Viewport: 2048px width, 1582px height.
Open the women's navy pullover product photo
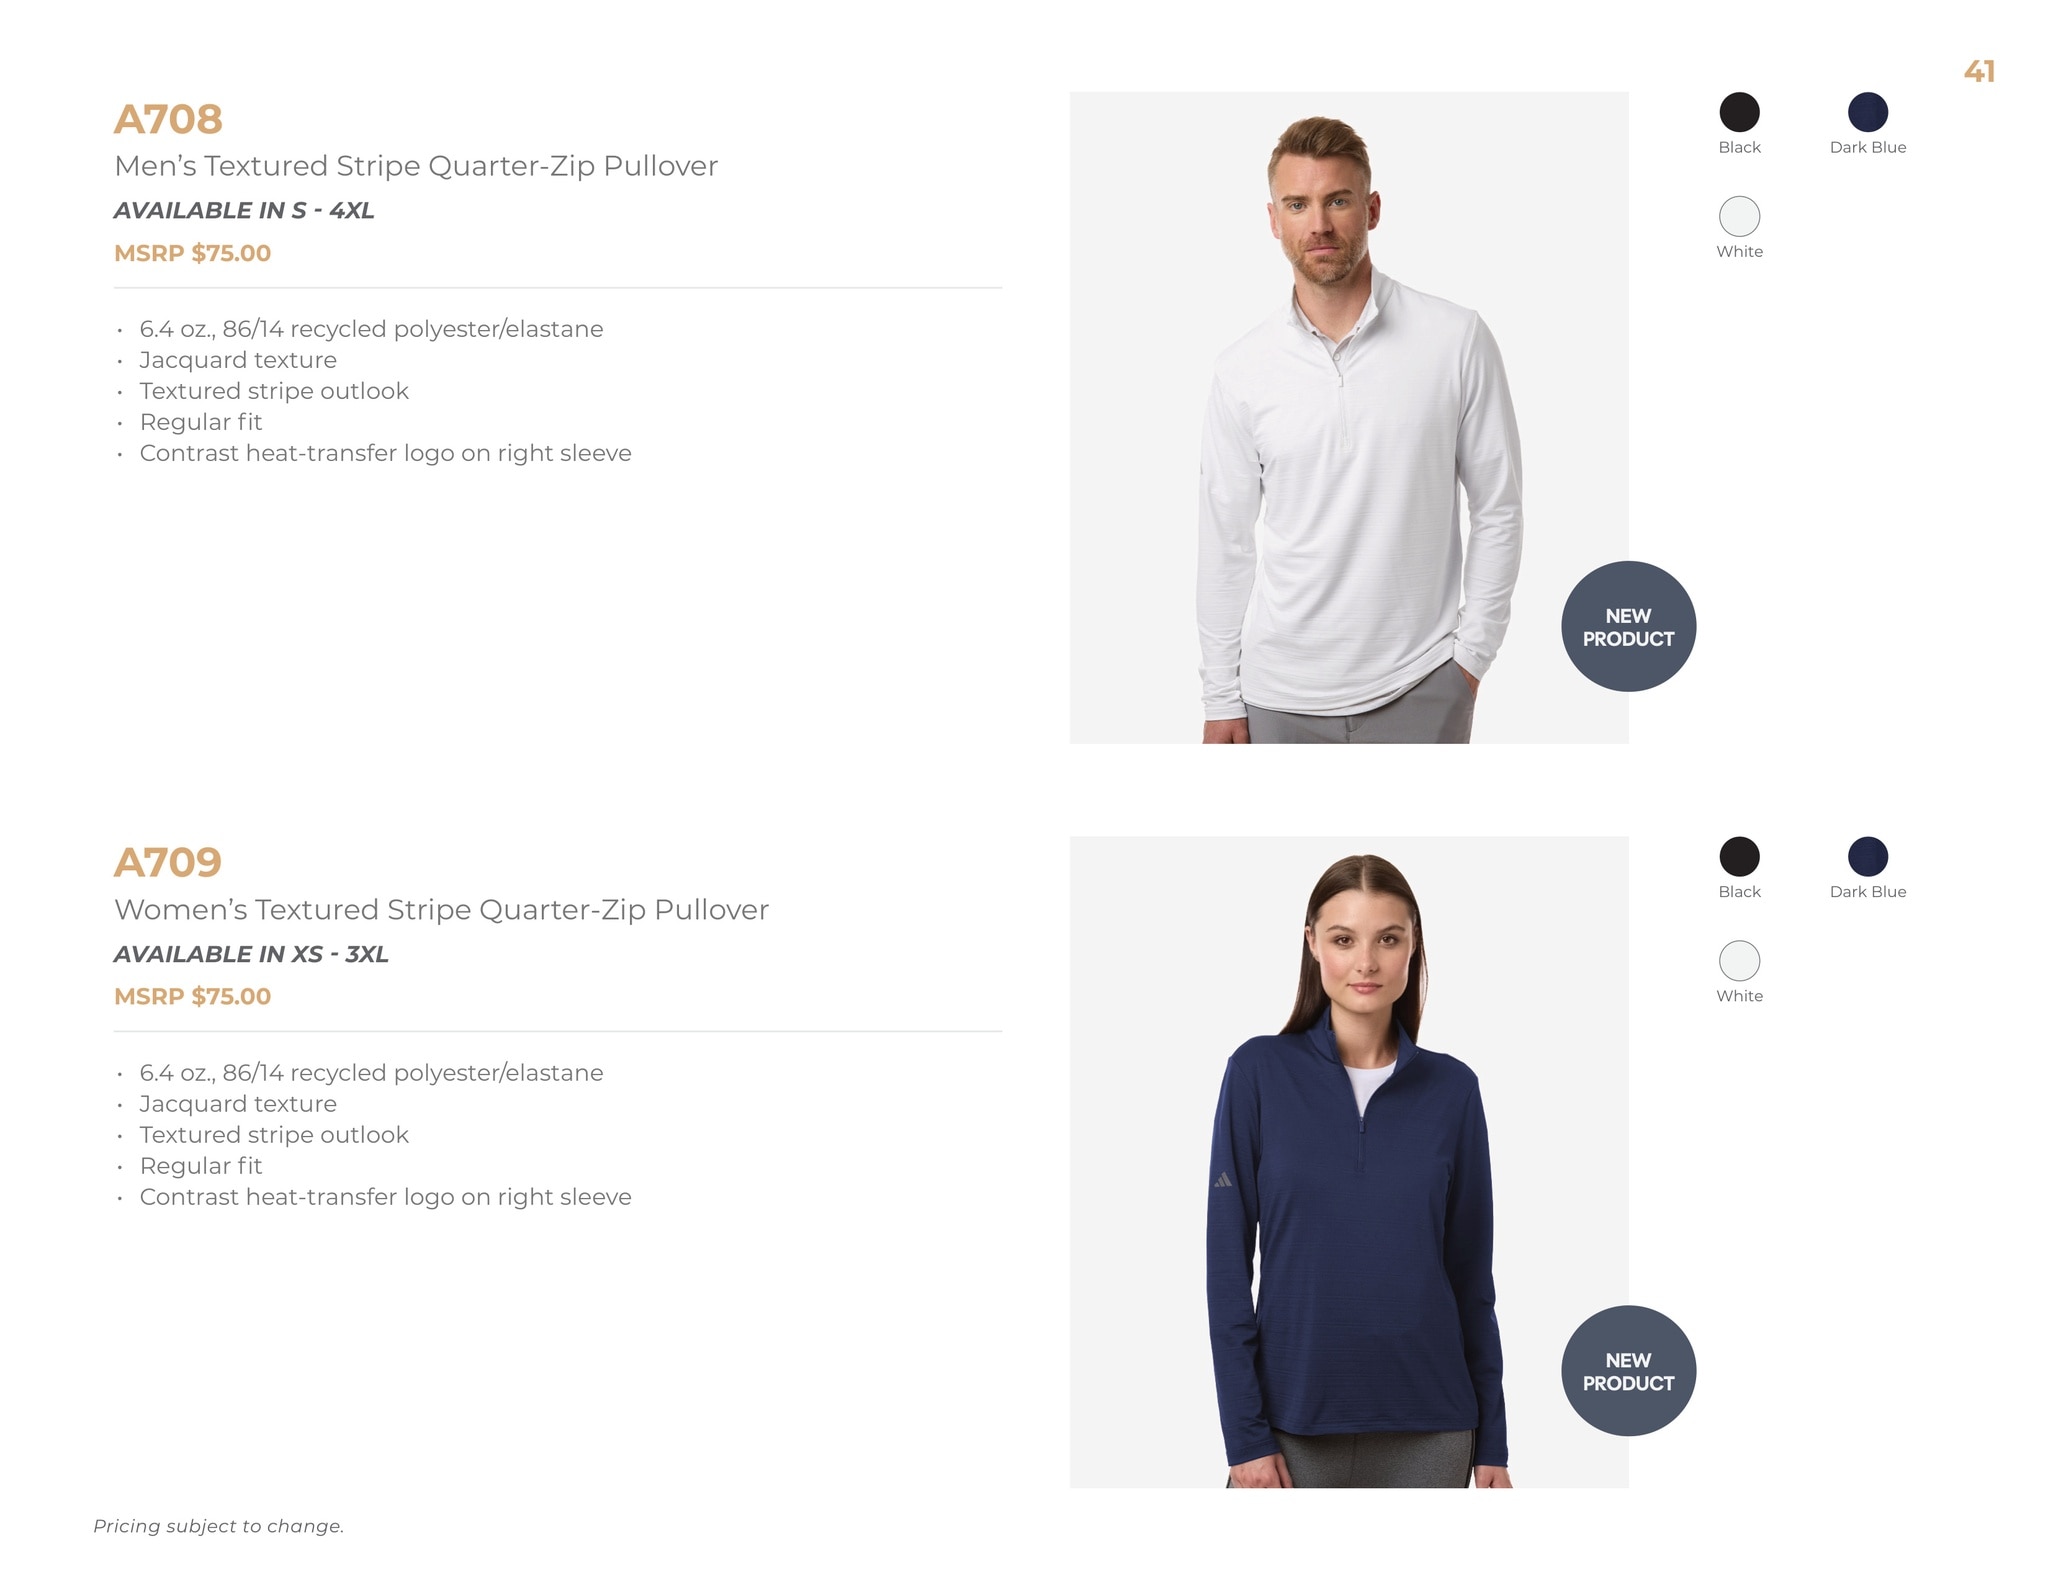1349,1162
